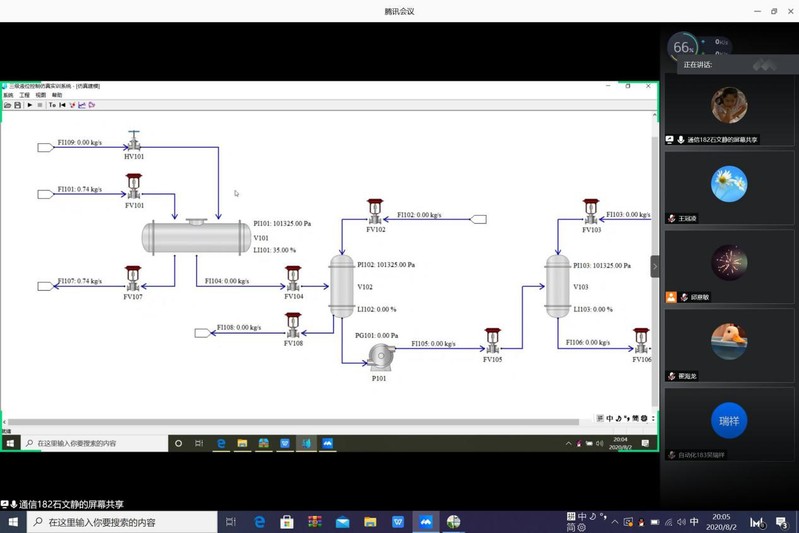Screen dimensions: 799x533
Task: Open the 系统 menu
Action: point(8,95)
